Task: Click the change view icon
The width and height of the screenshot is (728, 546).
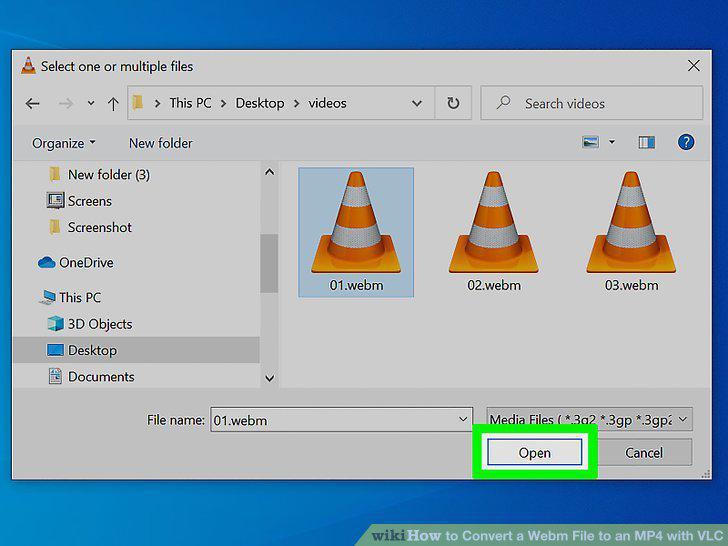Action: pyautogui.click(x=590, y=142)
